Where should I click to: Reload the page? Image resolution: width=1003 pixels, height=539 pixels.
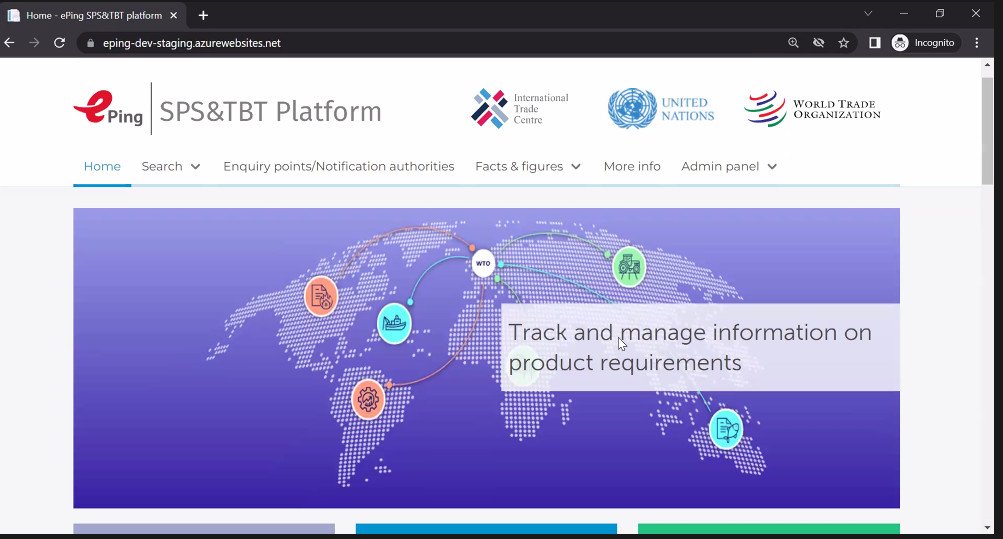[59, 43]
